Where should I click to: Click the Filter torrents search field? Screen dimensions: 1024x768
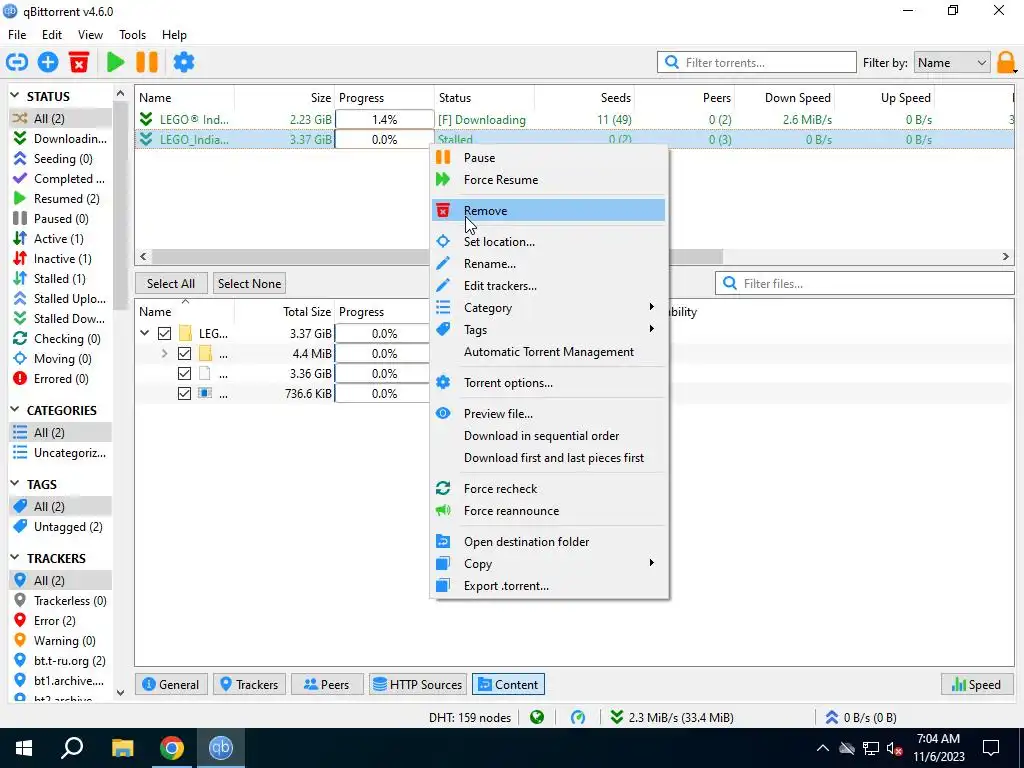pos(756,63)
